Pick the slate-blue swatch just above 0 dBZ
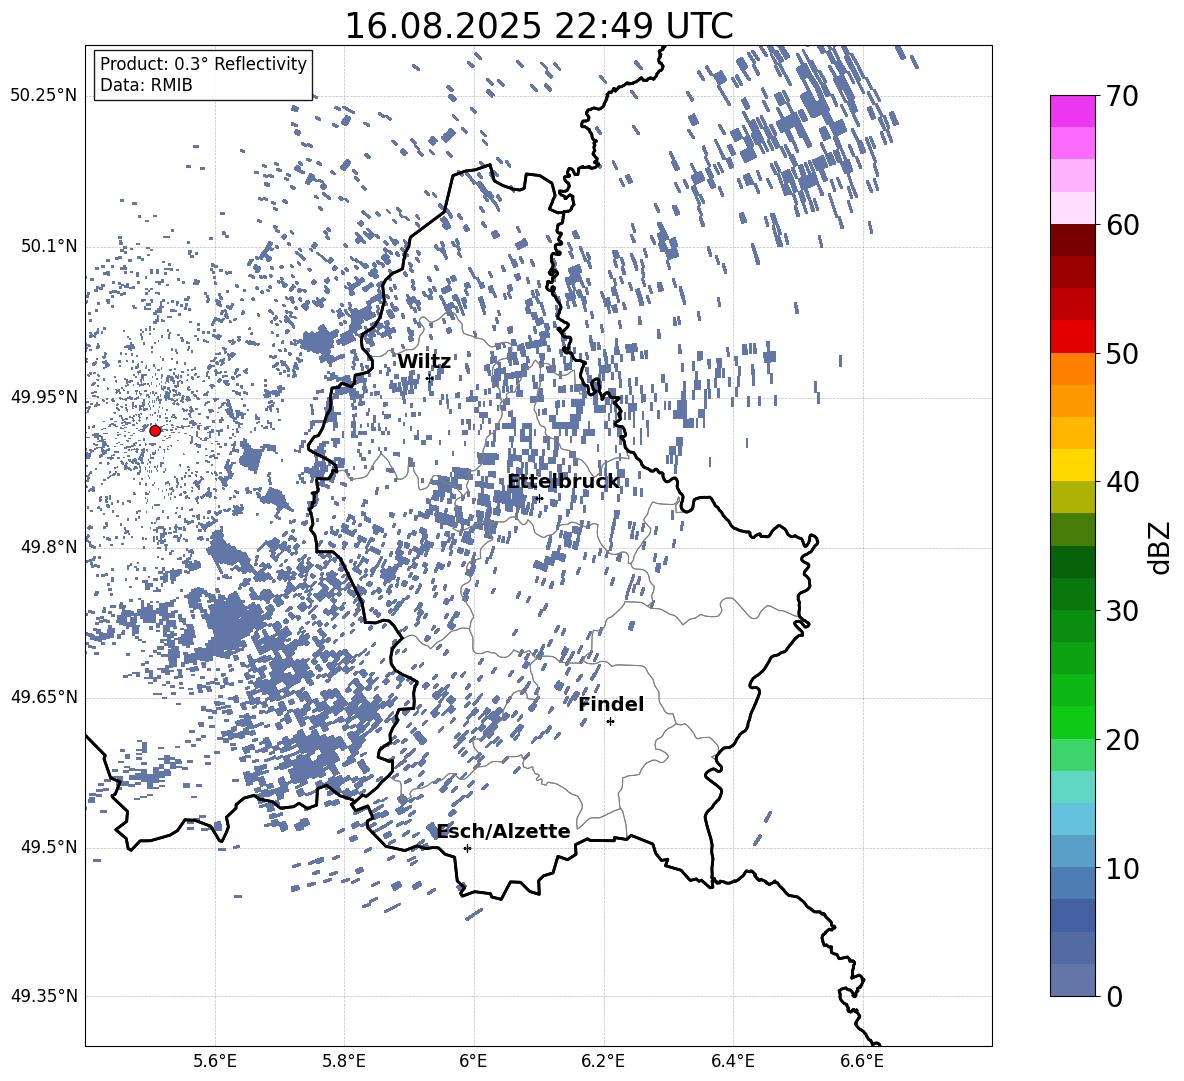Viewport: 1184px width, 1081px height. pyautogui.click(x=1072, y=980)
